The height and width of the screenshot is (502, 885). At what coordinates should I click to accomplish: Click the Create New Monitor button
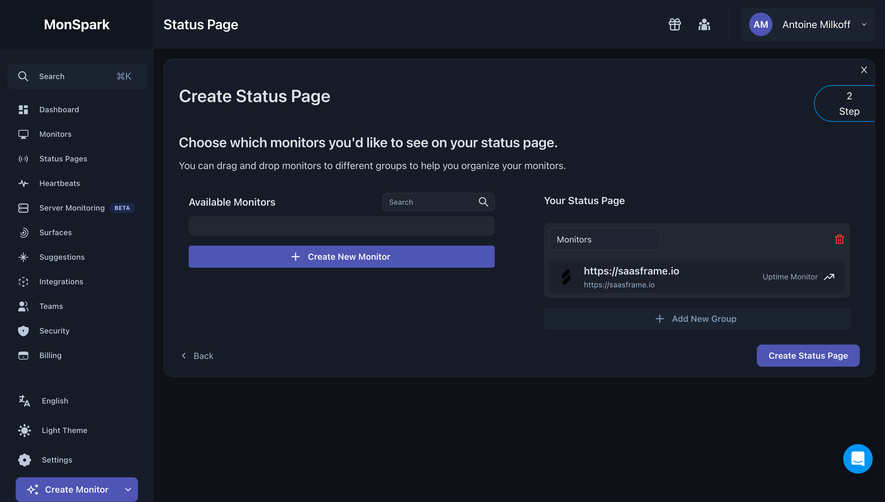pyautogui.click(x=341, y=256)
